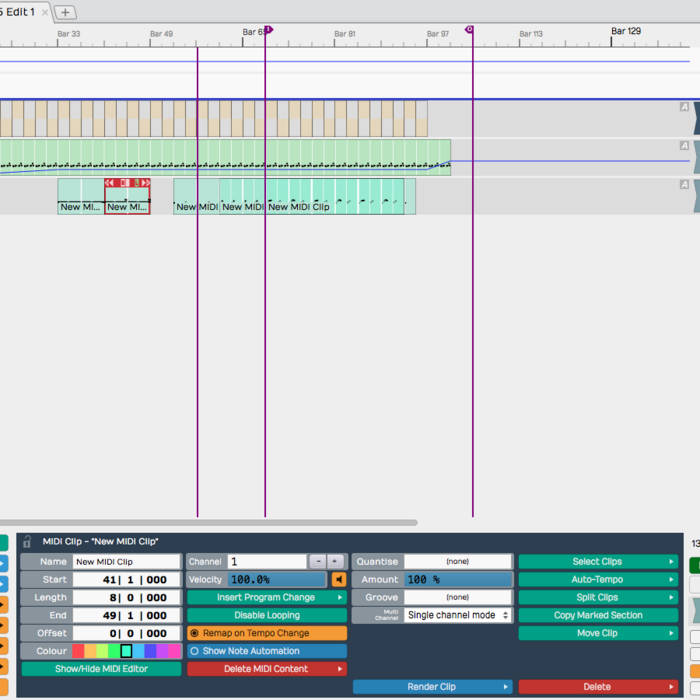Toggle Disable Looping for the clip
Image resolution: width=700 pixels, height=700 pixels.
coord(266,615)
